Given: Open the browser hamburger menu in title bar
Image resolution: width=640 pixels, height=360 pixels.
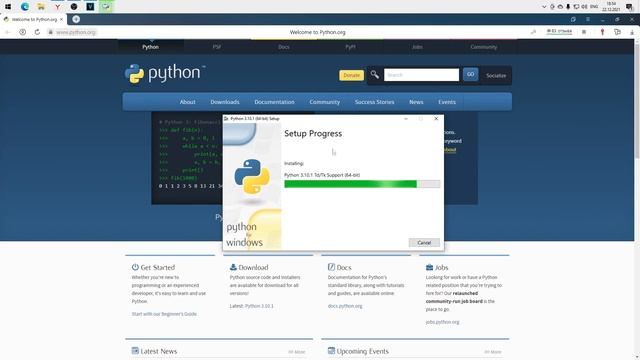Looking at the screenshot, I should pyautogui.click(x=588, y=19).
